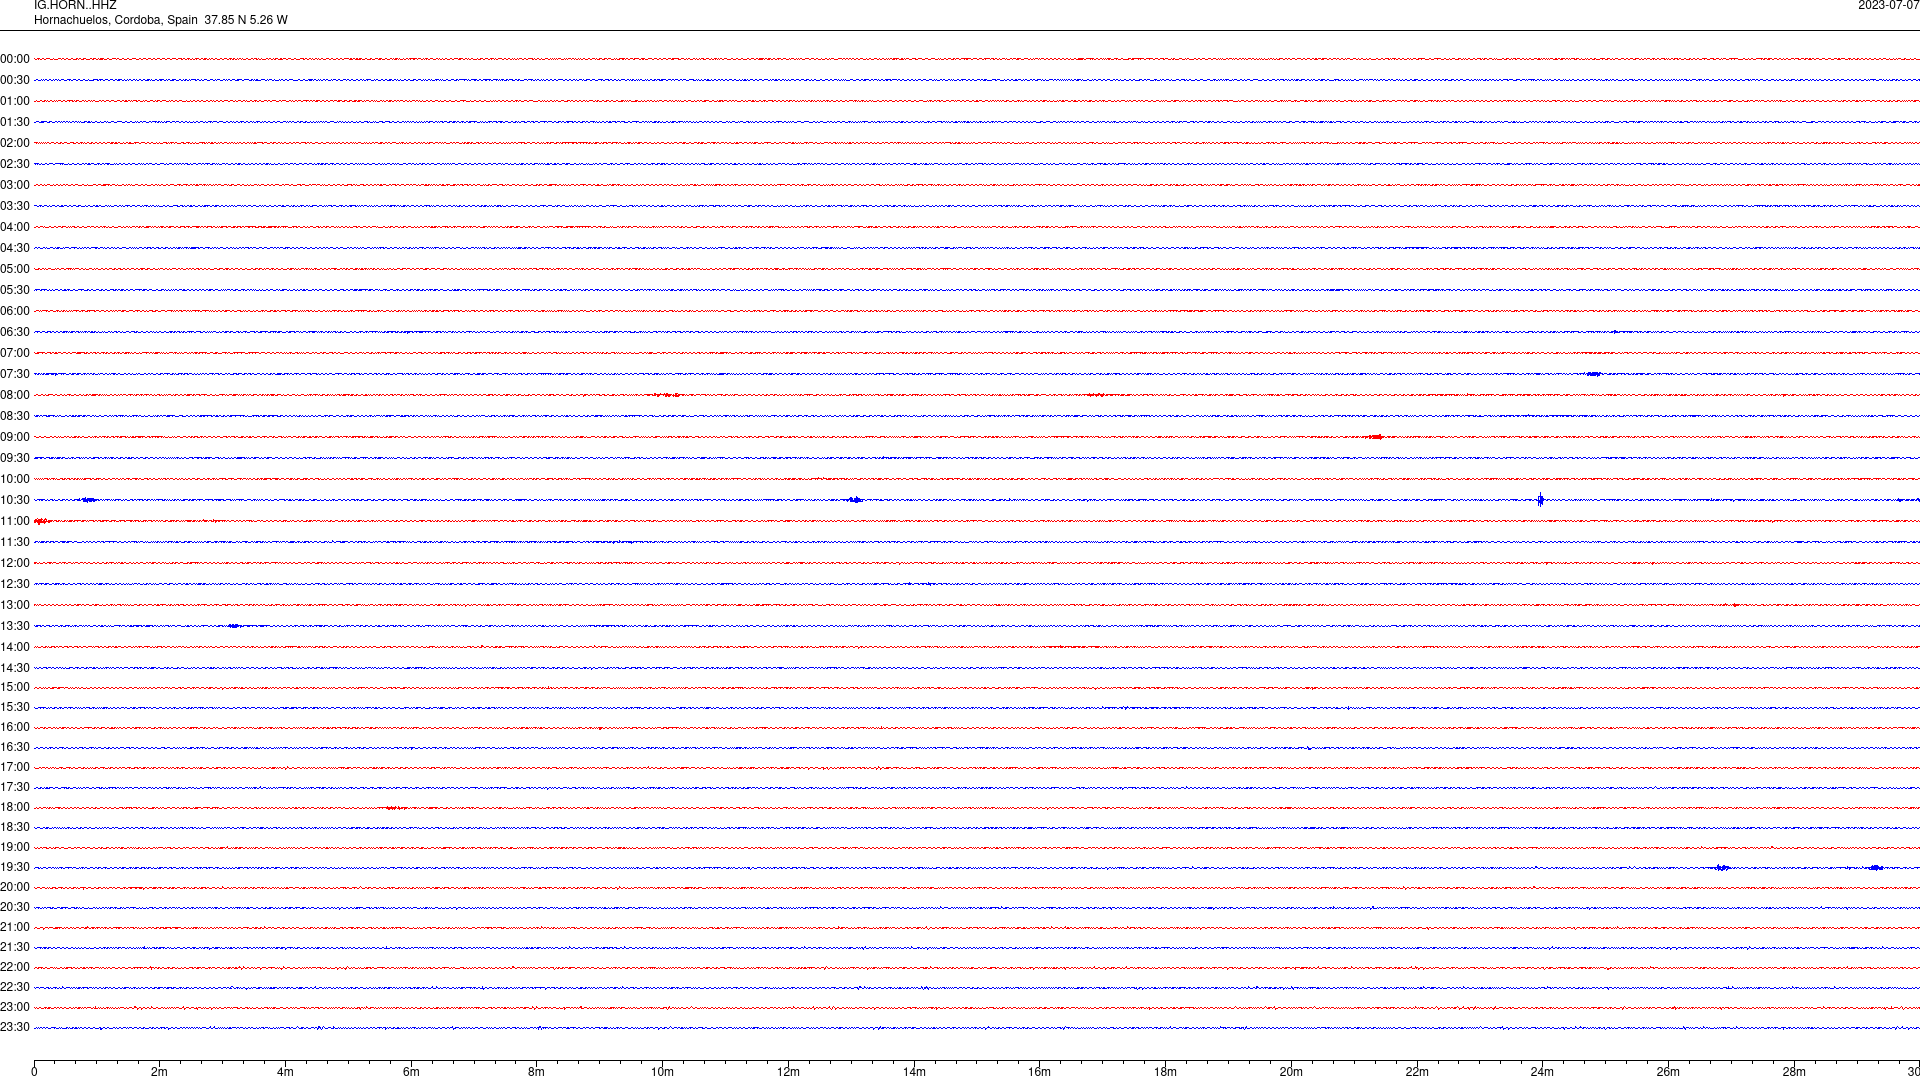Select the 11:00 time row label
The image size is (1920, 1080).
click(x=15, y=521)
